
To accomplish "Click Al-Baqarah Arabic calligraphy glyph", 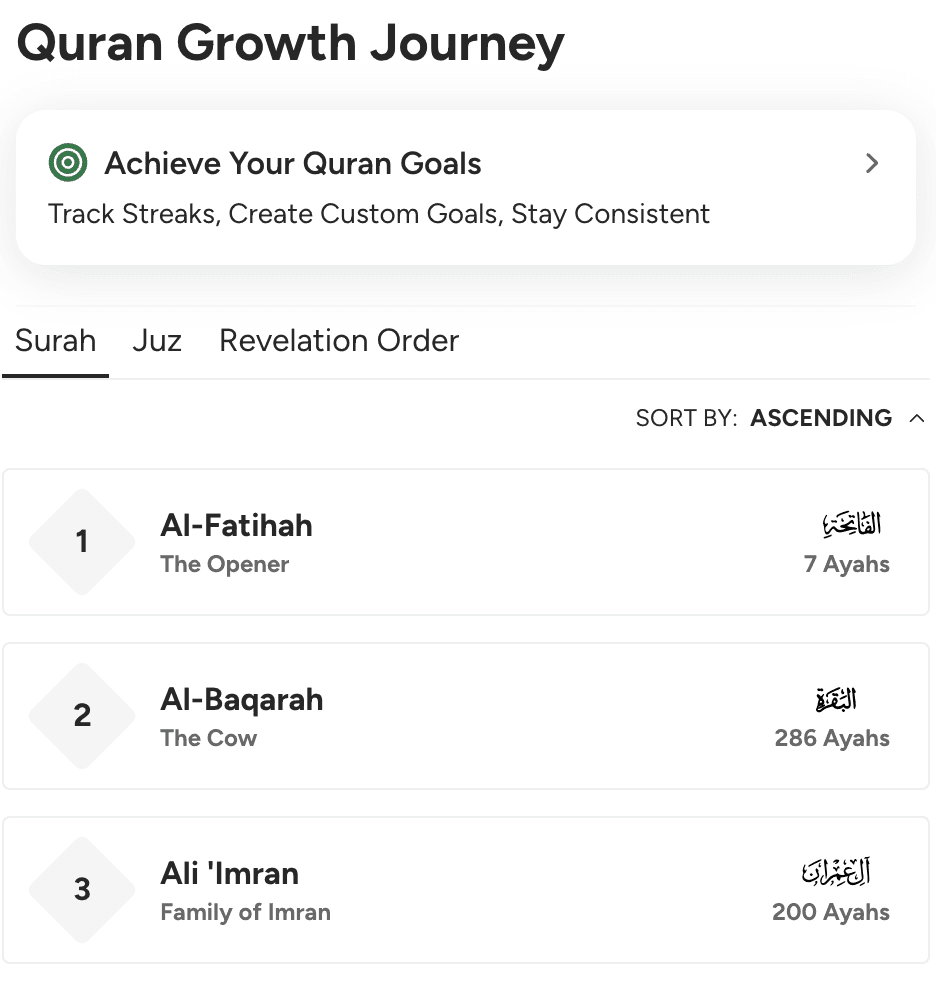I will coord(836,698).
